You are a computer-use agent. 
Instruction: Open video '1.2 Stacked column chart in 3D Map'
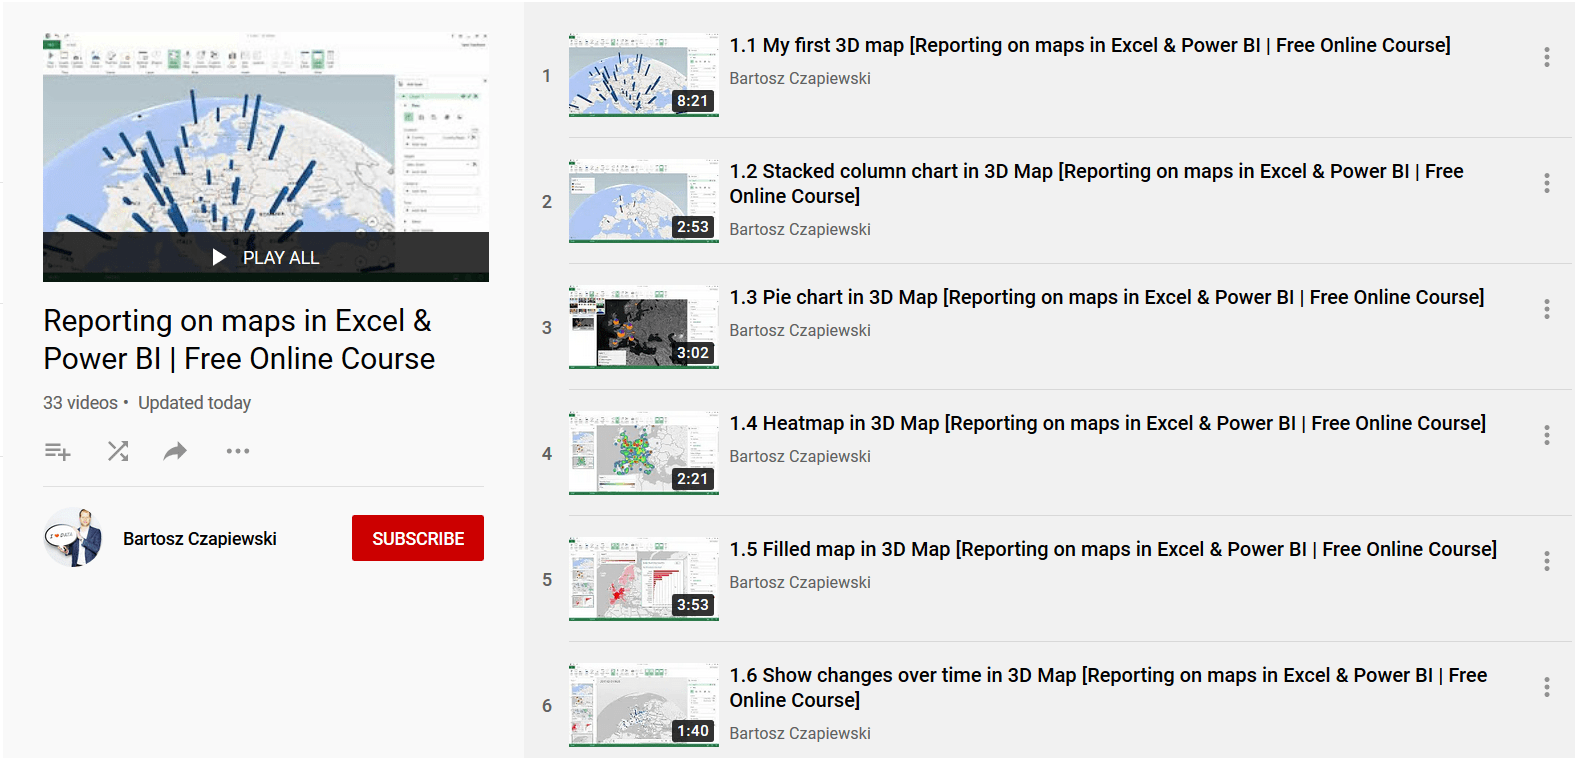[1097, 184]
